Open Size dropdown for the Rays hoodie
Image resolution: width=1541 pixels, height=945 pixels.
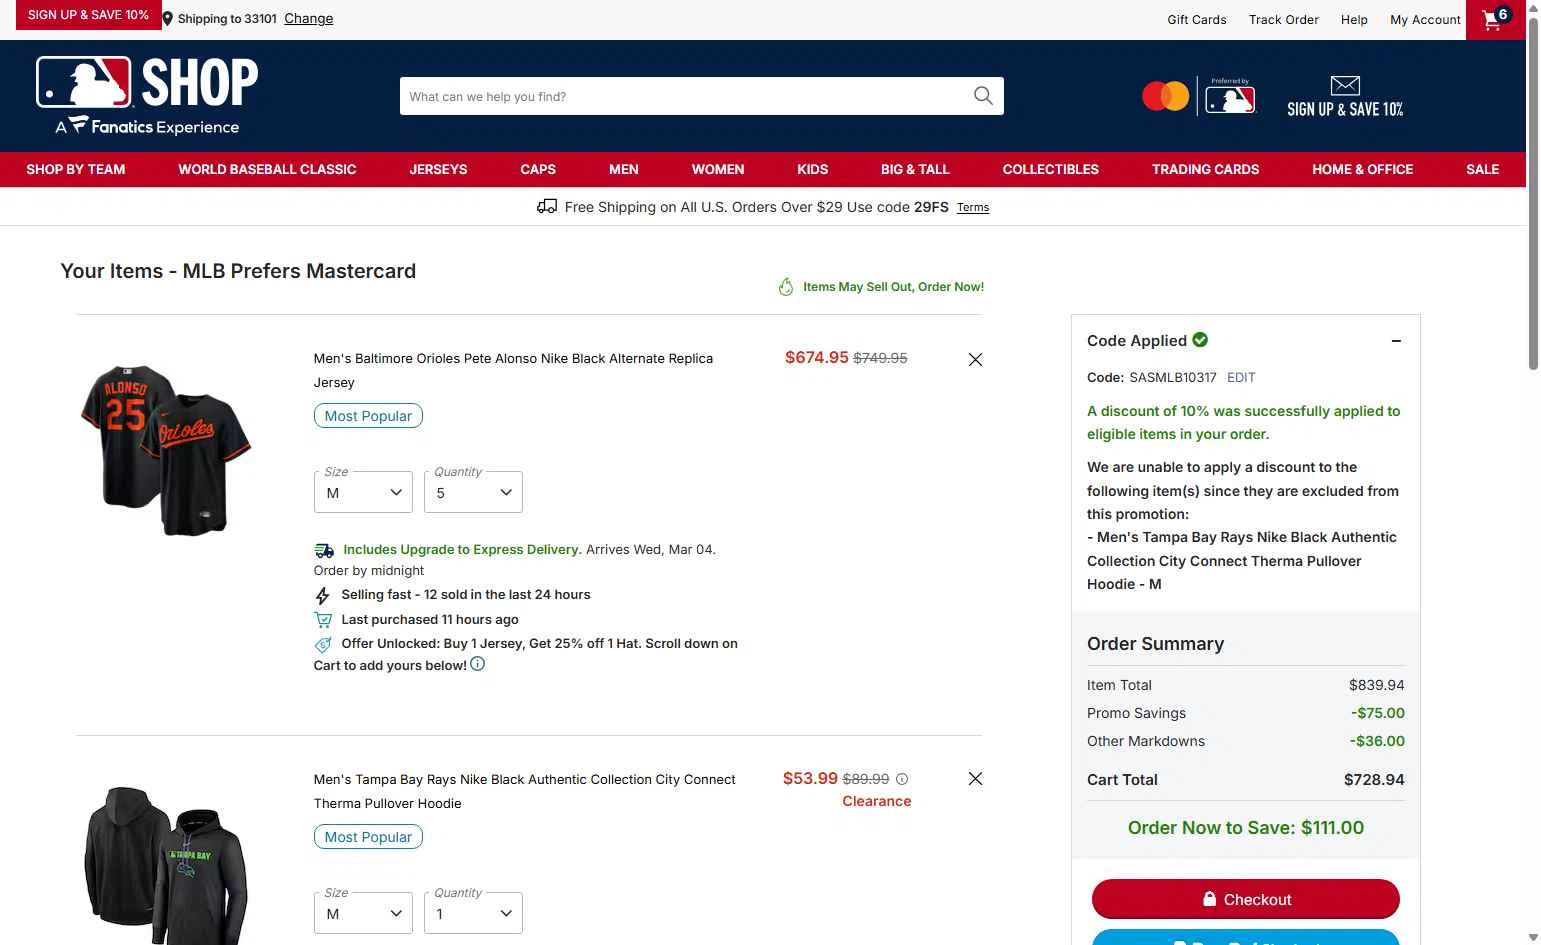pos(363,913)
